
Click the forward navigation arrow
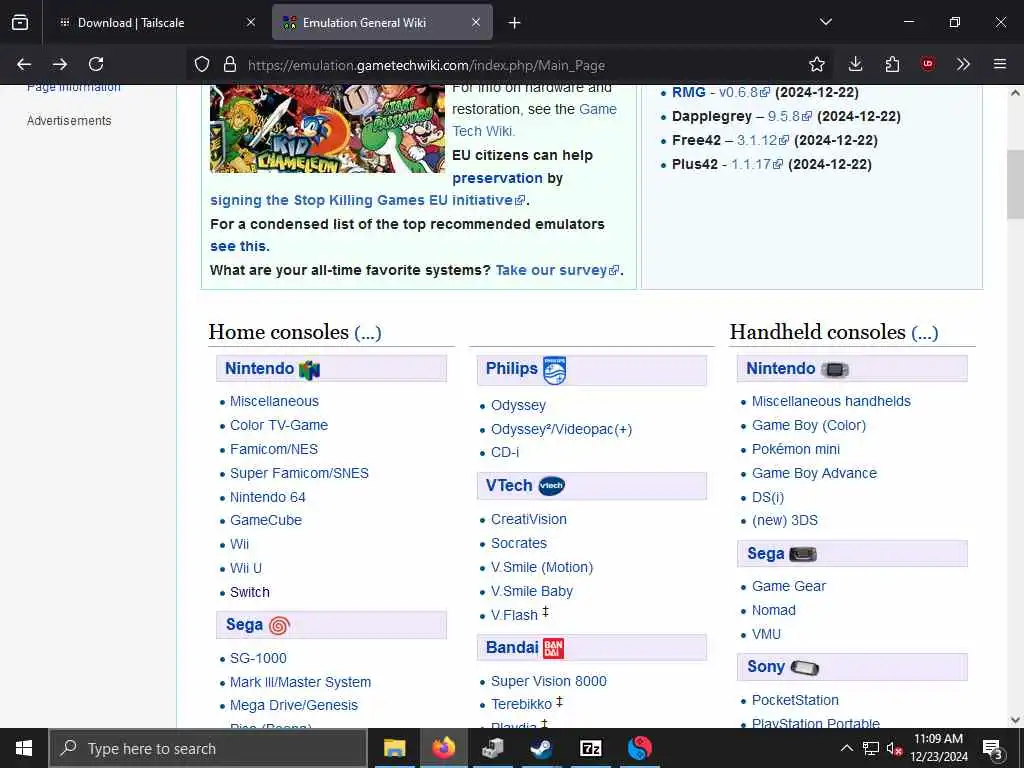[60, 64]
